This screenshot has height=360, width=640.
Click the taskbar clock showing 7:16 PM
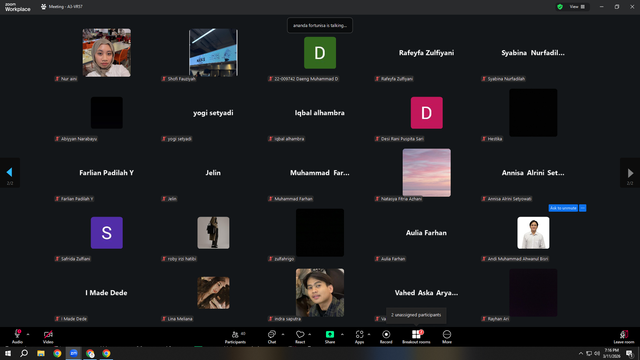[x=611, y=353]
